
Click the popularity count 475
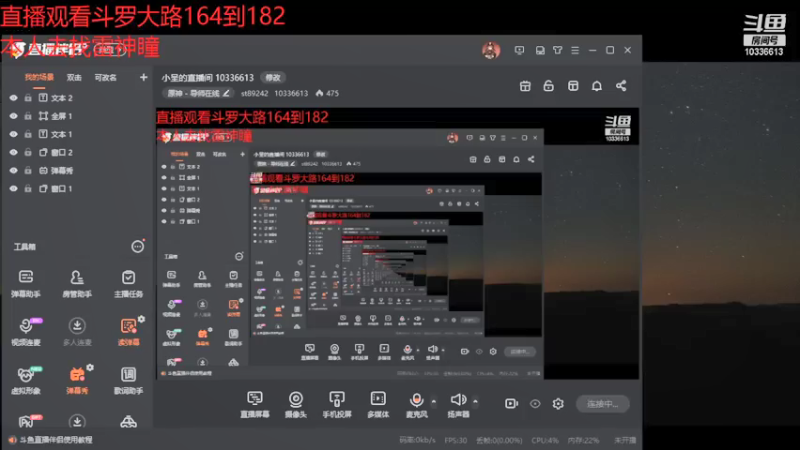tap(327, 93)
